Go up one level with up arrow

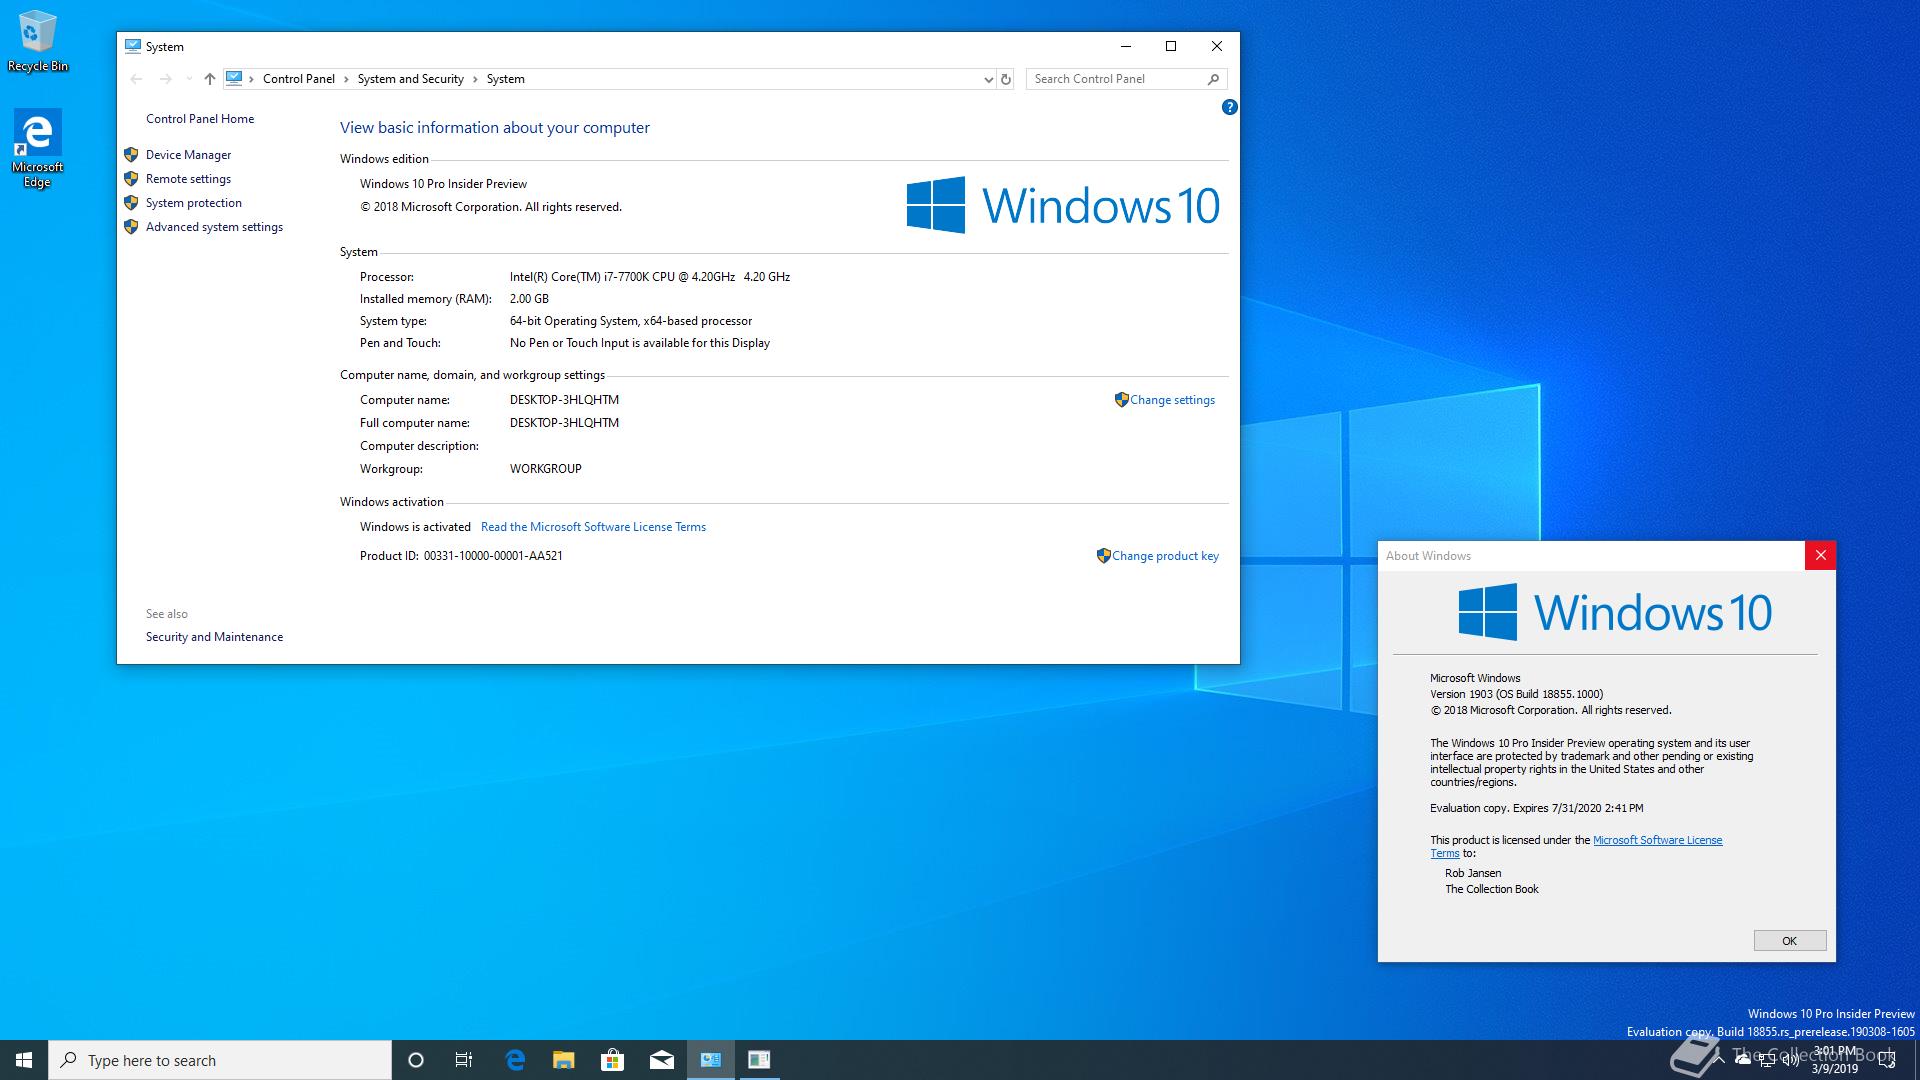point(209,79)
